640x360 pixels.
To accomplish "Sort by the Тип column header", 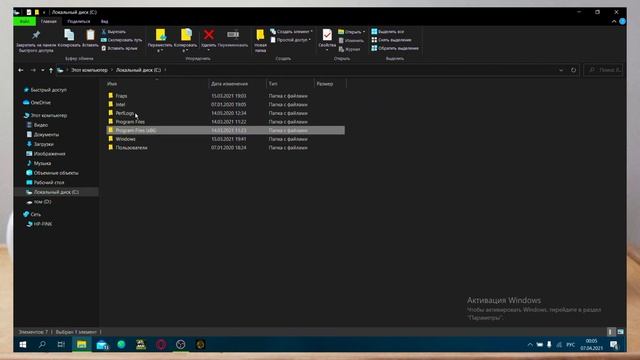I will pyautogui.click(x=273, y=84).
